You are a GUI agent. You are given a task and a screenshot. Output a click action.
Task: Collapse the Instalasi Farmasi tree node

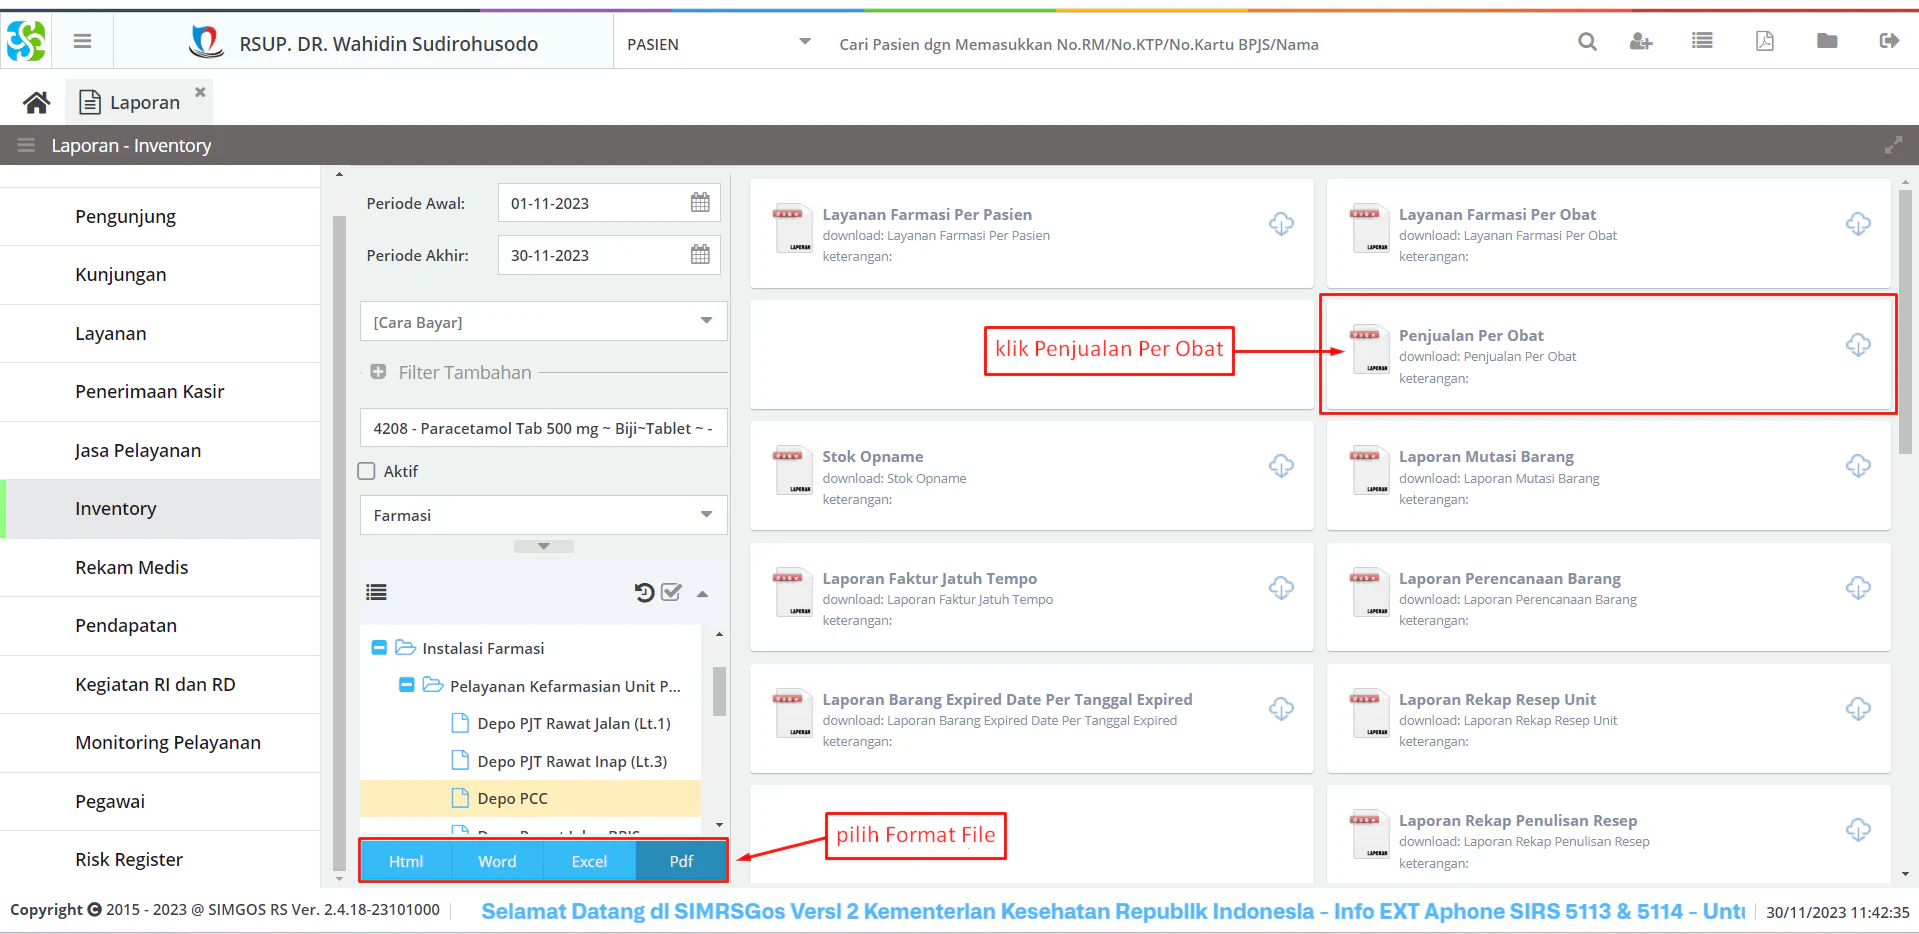[x=379, y=648]
